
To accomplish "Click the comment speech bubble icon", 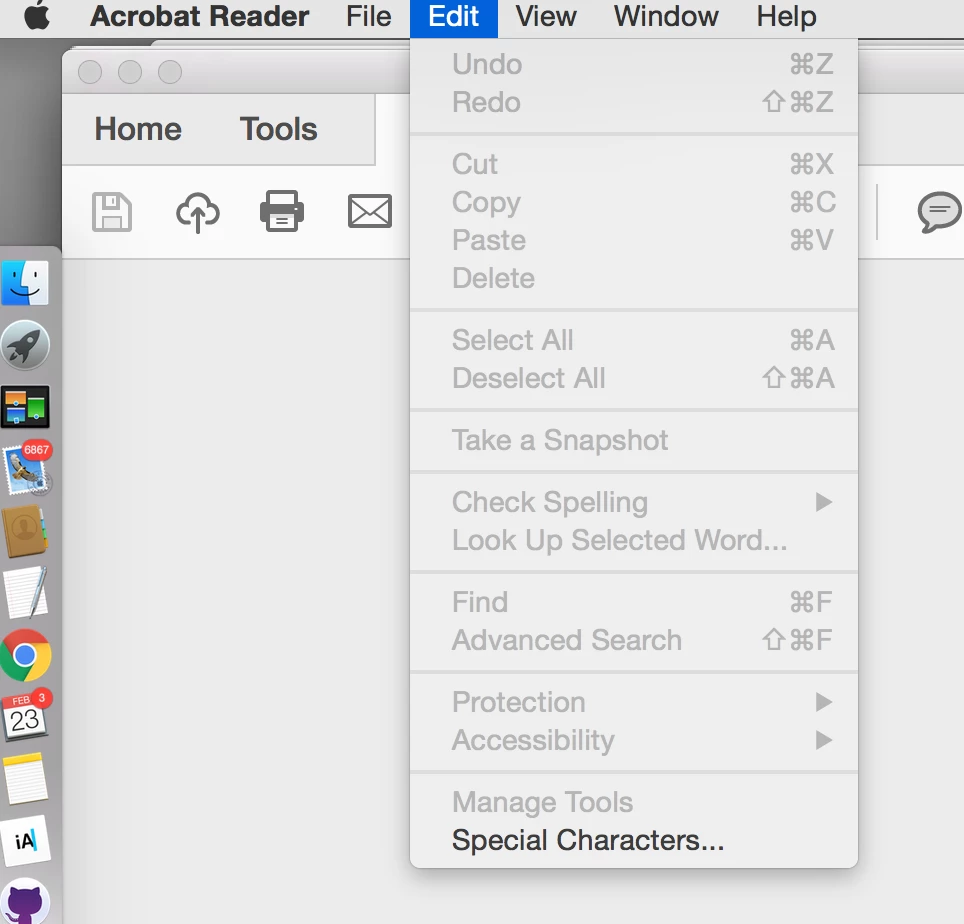I will pyautogui.click(x=939, y=212).
